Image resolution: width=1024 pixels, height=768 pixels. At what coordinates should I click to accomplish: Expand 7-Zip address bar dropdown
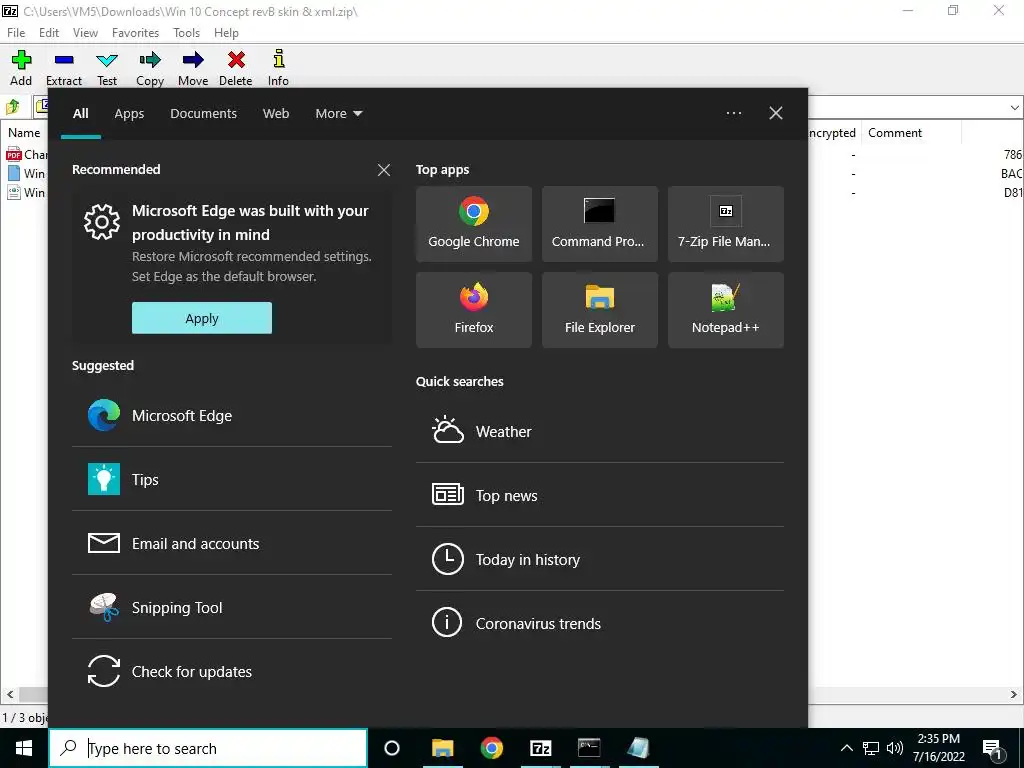(1014, 108)
